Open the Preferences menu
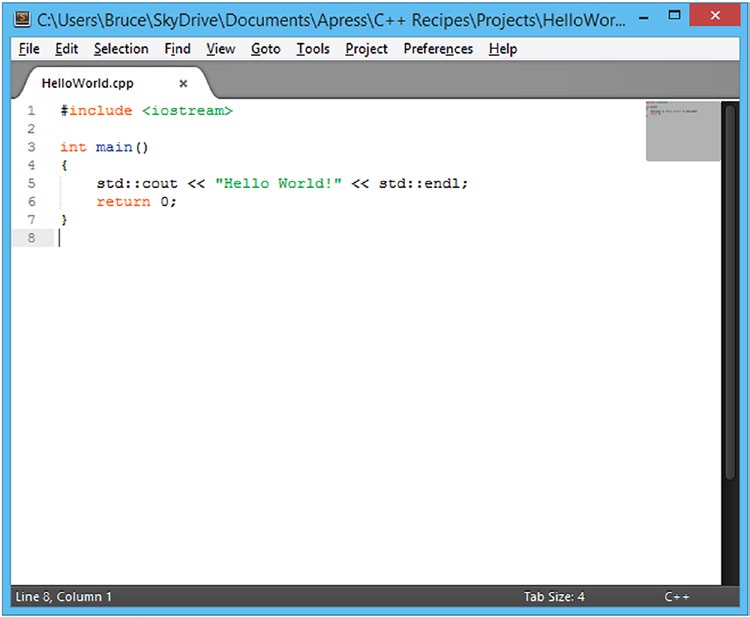 point(438,49)
